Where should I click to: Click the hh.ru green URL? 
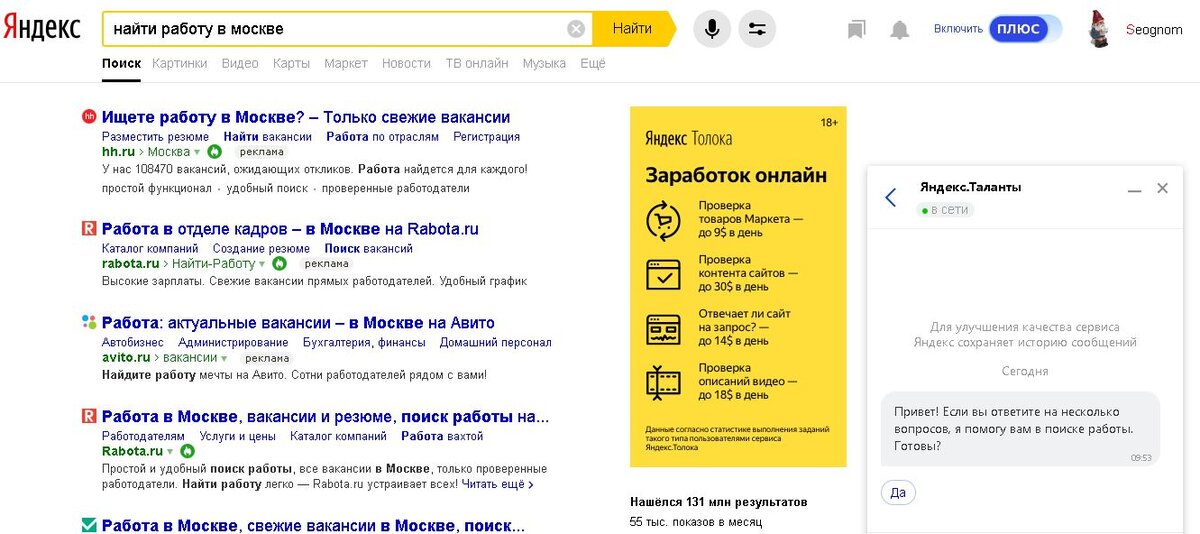pyautogui.click(x=118, y=152)
